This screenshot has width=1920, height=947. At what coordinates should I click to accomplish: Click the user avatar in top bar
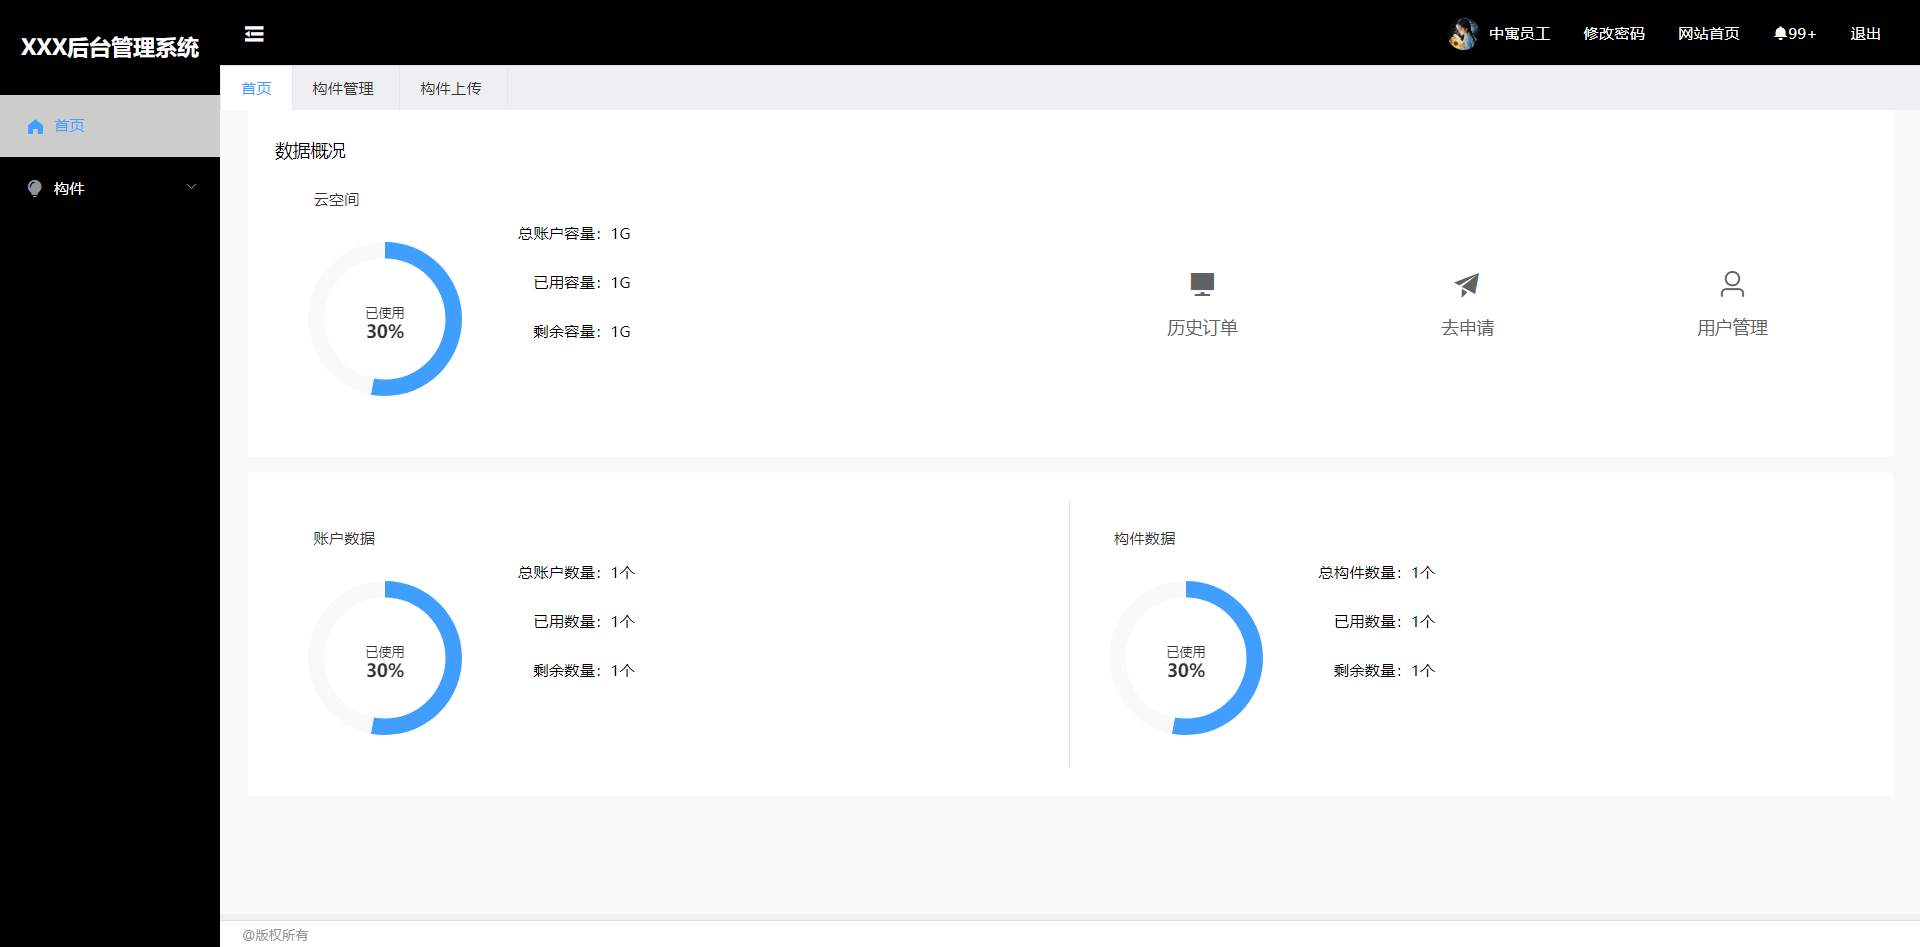pos(1463,33)
